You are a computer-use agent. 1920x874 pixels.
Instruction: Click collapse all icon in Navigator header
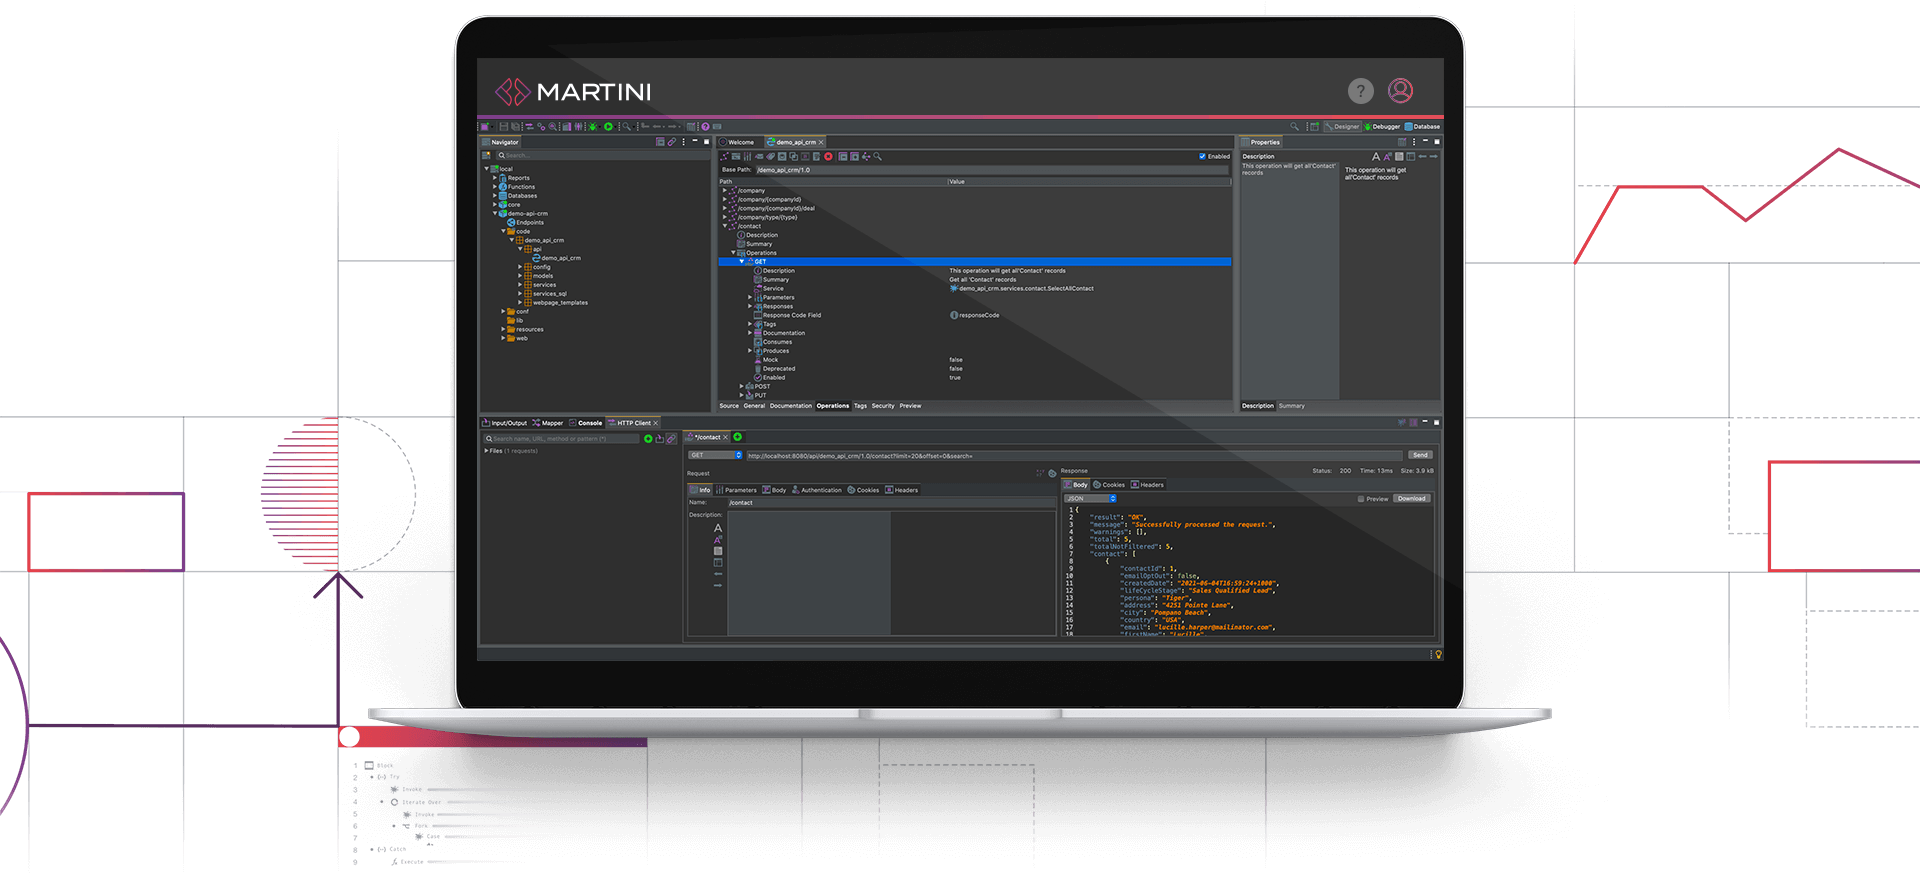(660, 142)
